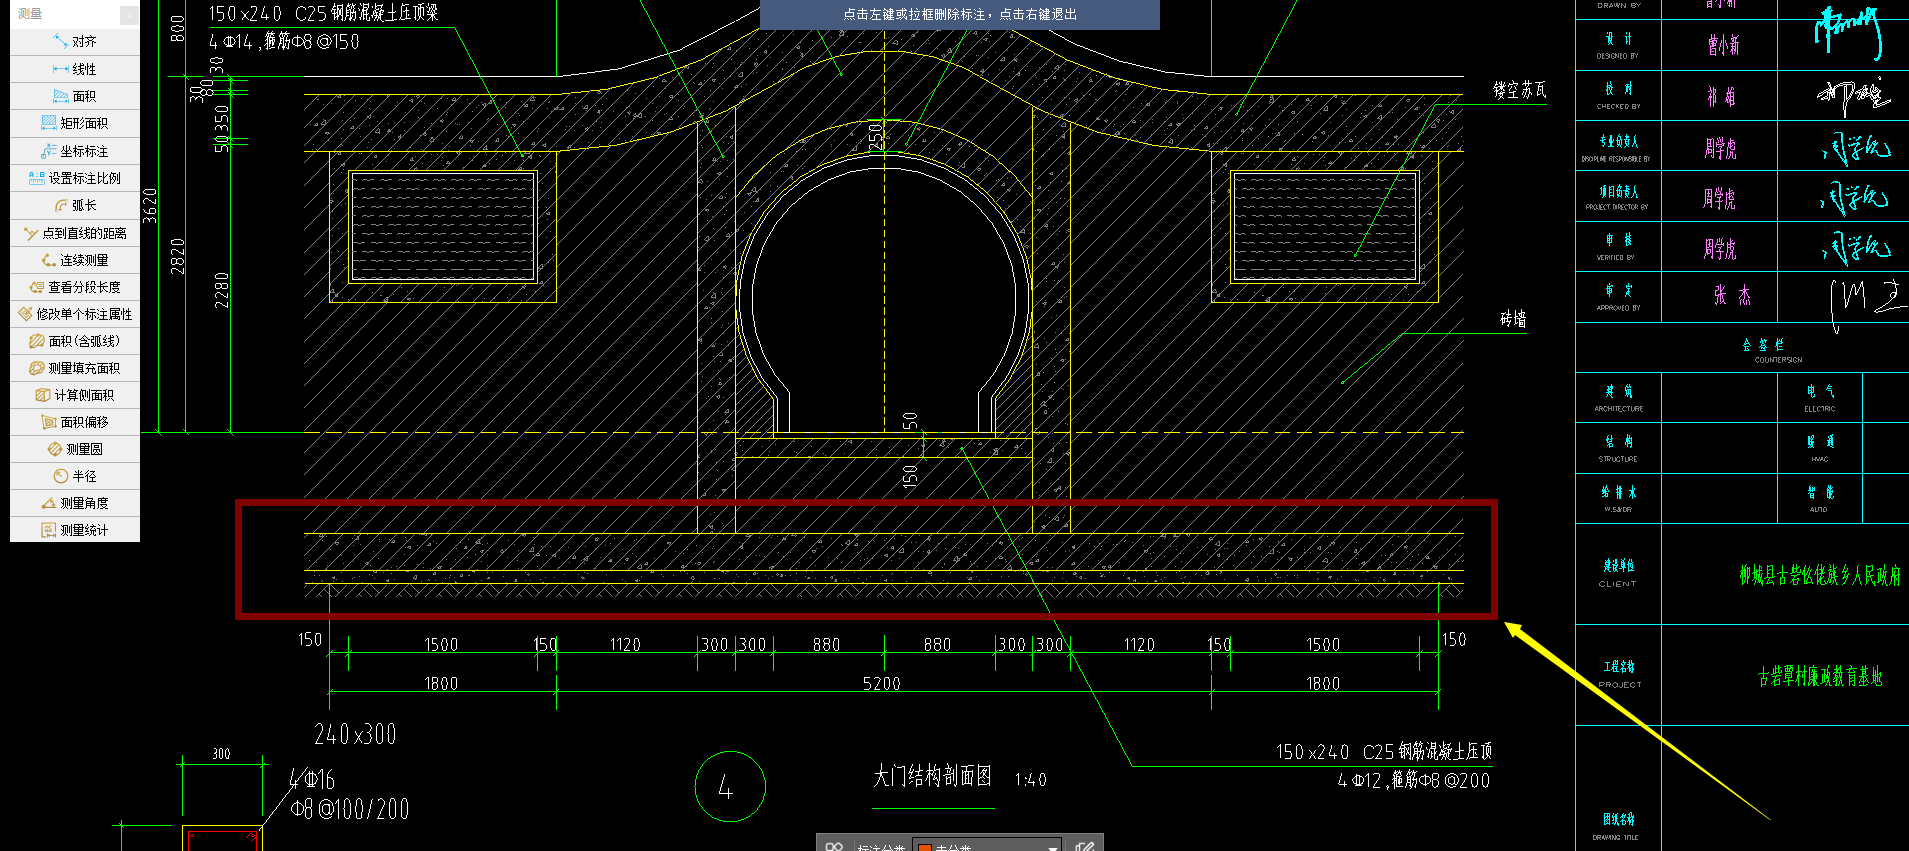Viewport: 1909px width, 851px height.
Task: Select the 测量圆 circle measure tool
Action: point(75,449)
